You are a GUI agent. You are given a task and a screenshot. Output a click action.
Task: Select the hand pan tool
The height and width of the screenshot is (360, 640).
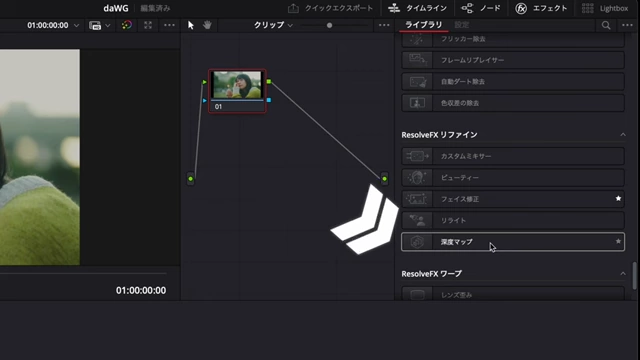[x=207, y=25]
